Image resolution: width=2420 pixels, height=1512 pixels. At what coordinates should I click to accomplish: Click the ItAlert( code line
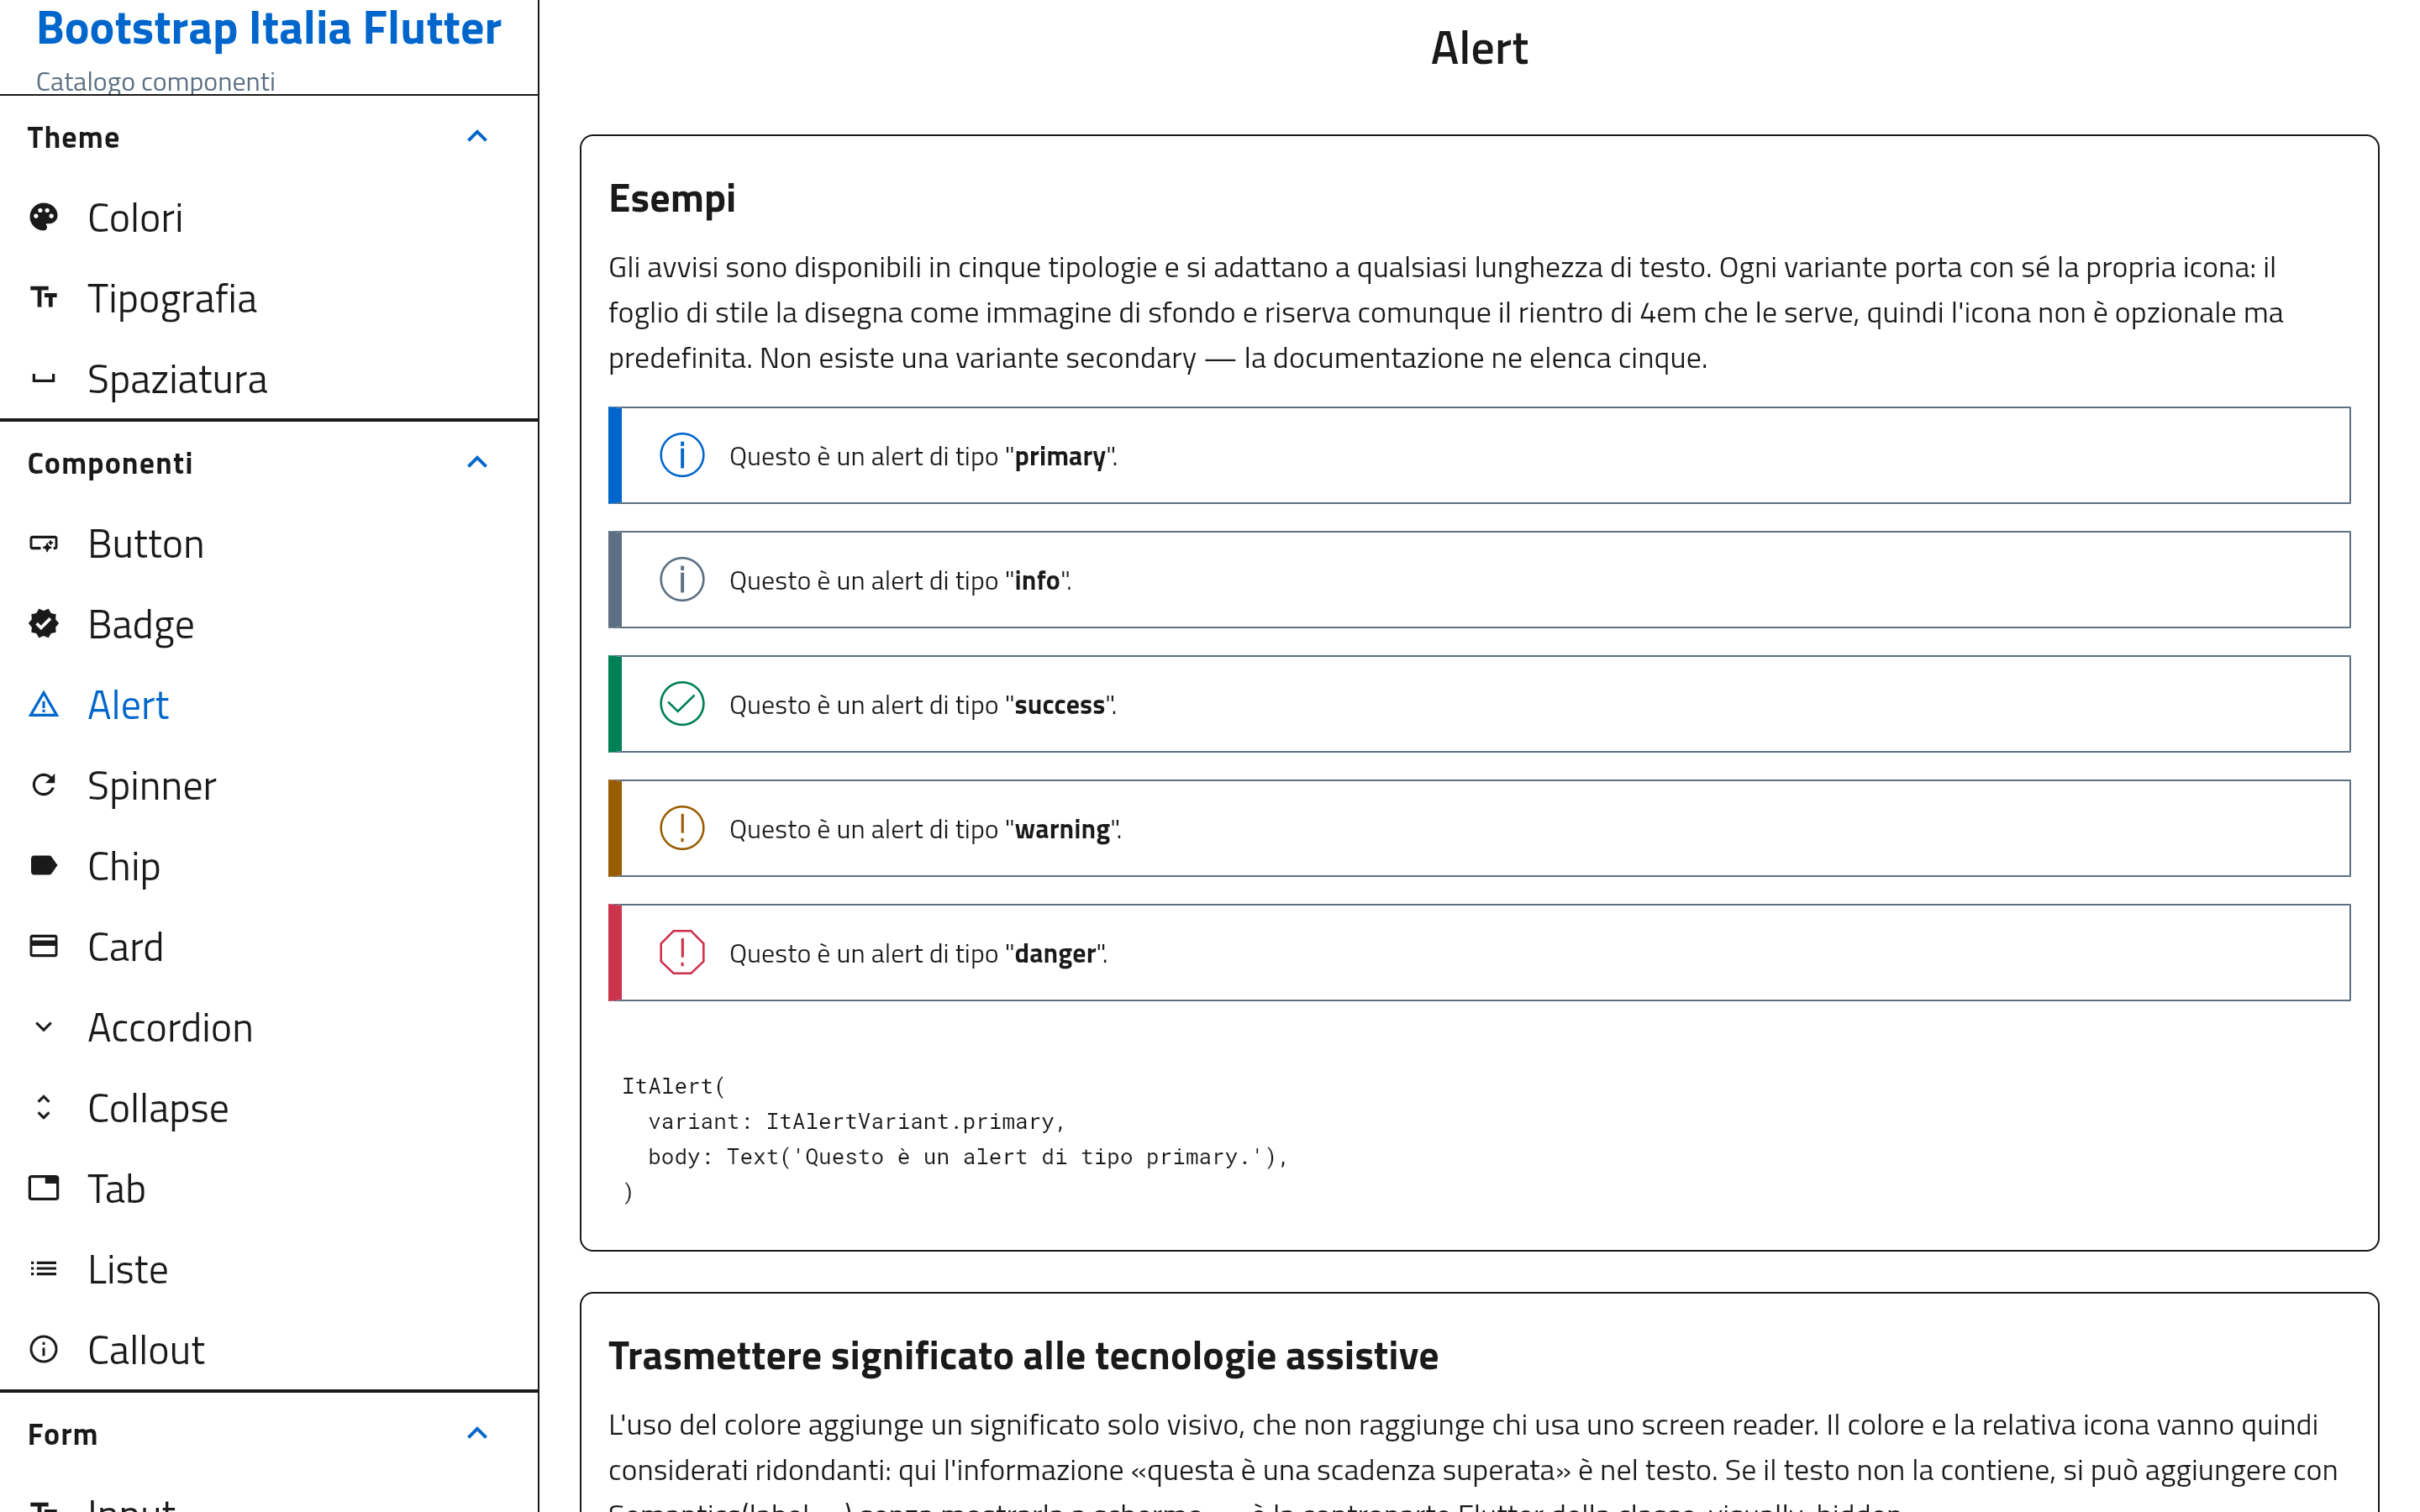674,1086
